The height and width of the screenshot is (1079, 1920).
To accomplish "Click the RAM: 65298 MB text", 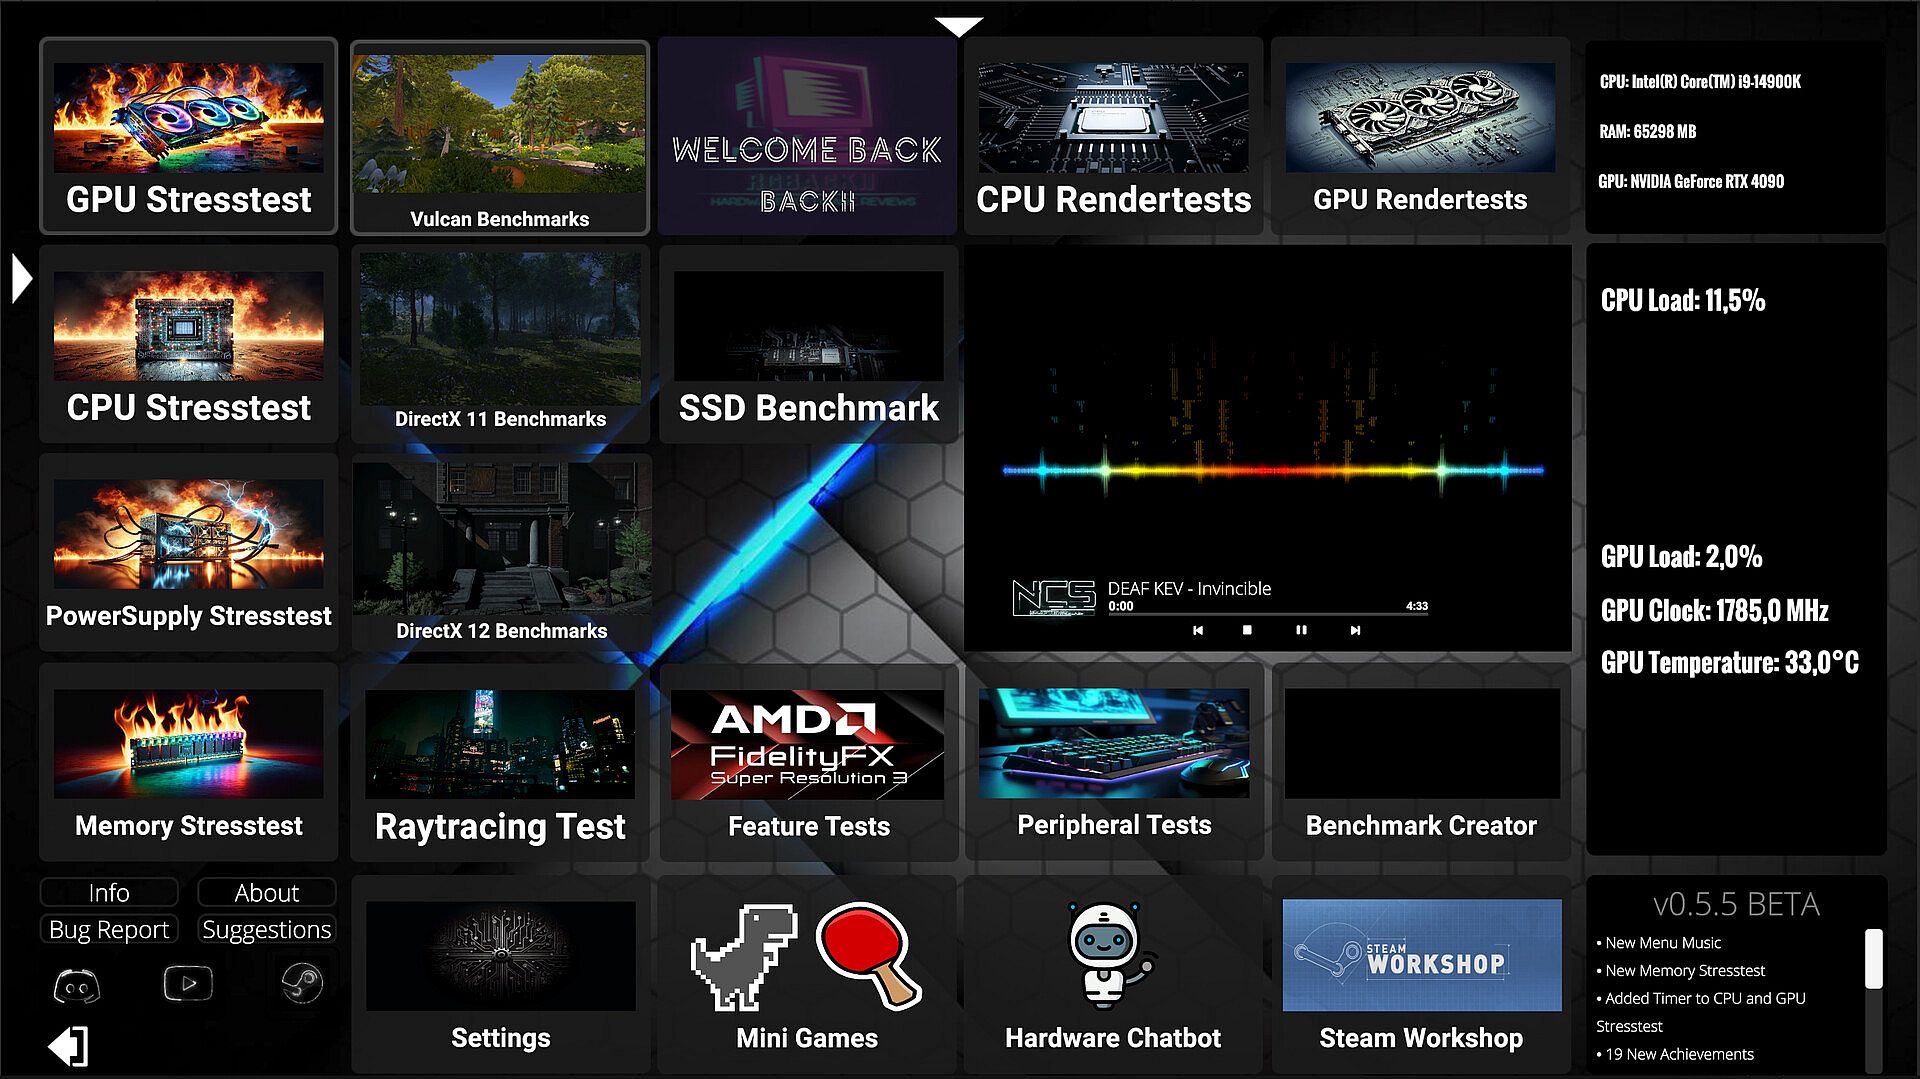I will pos(1648,131).
